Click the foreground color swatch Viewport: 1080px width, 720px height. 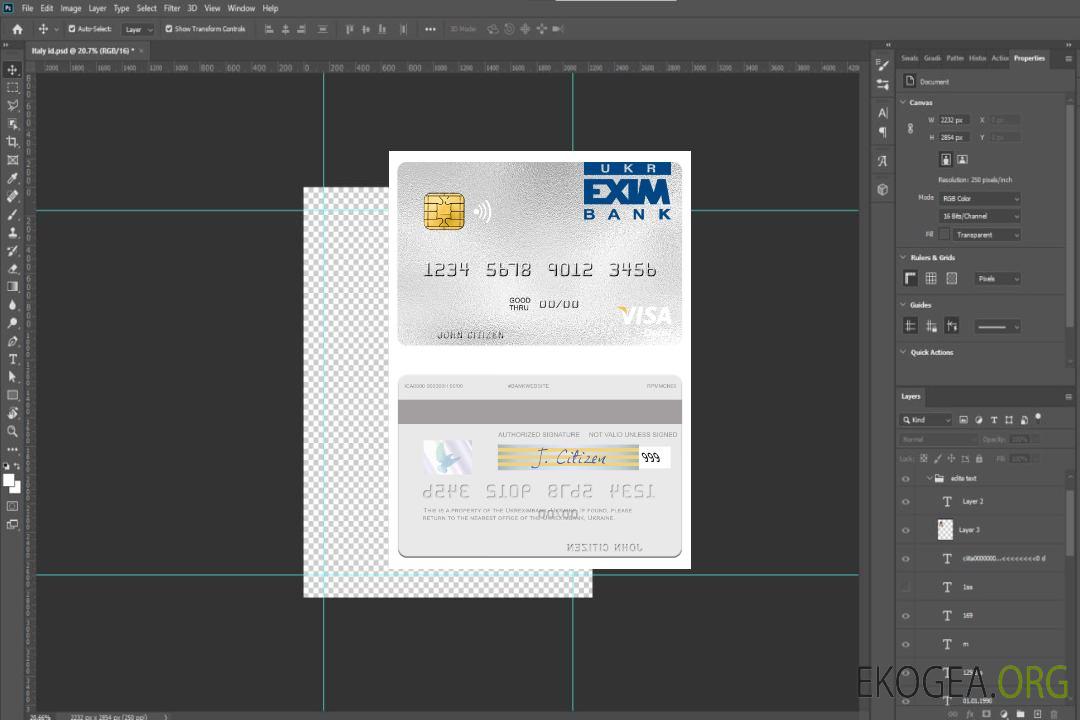coord(9,481)
